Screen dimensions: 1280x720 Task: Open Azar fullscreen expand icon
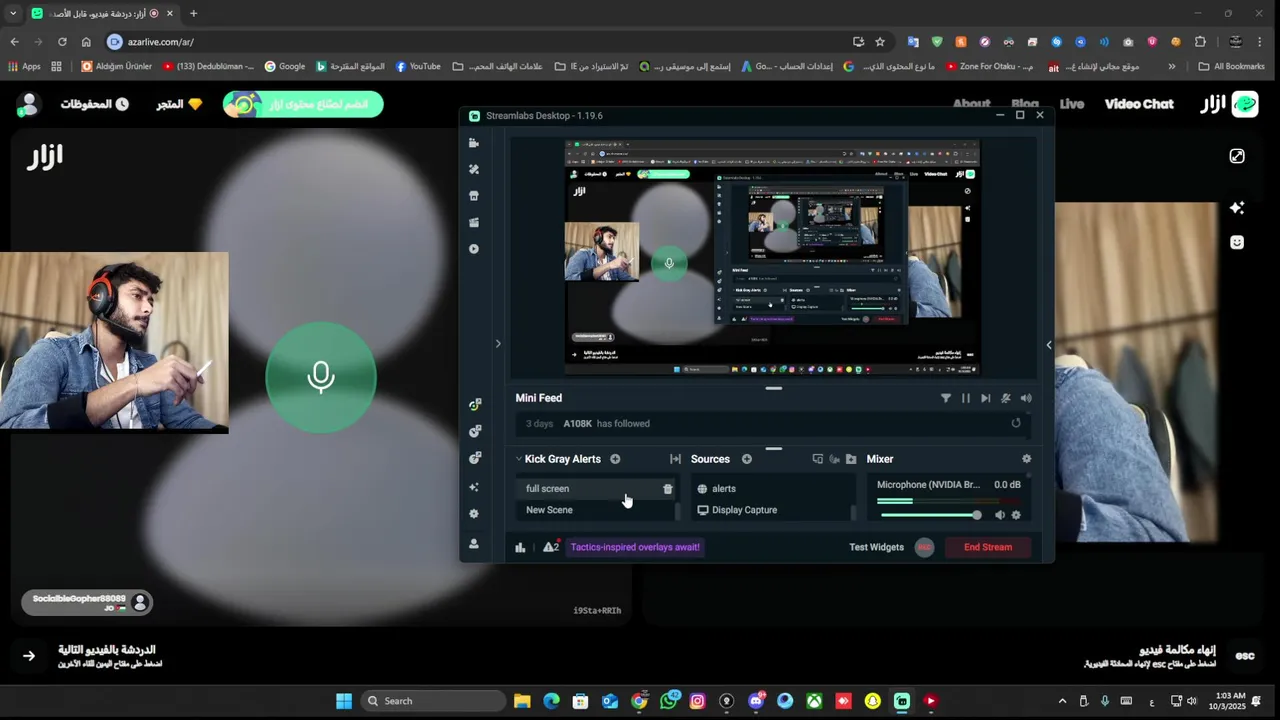1237,156
